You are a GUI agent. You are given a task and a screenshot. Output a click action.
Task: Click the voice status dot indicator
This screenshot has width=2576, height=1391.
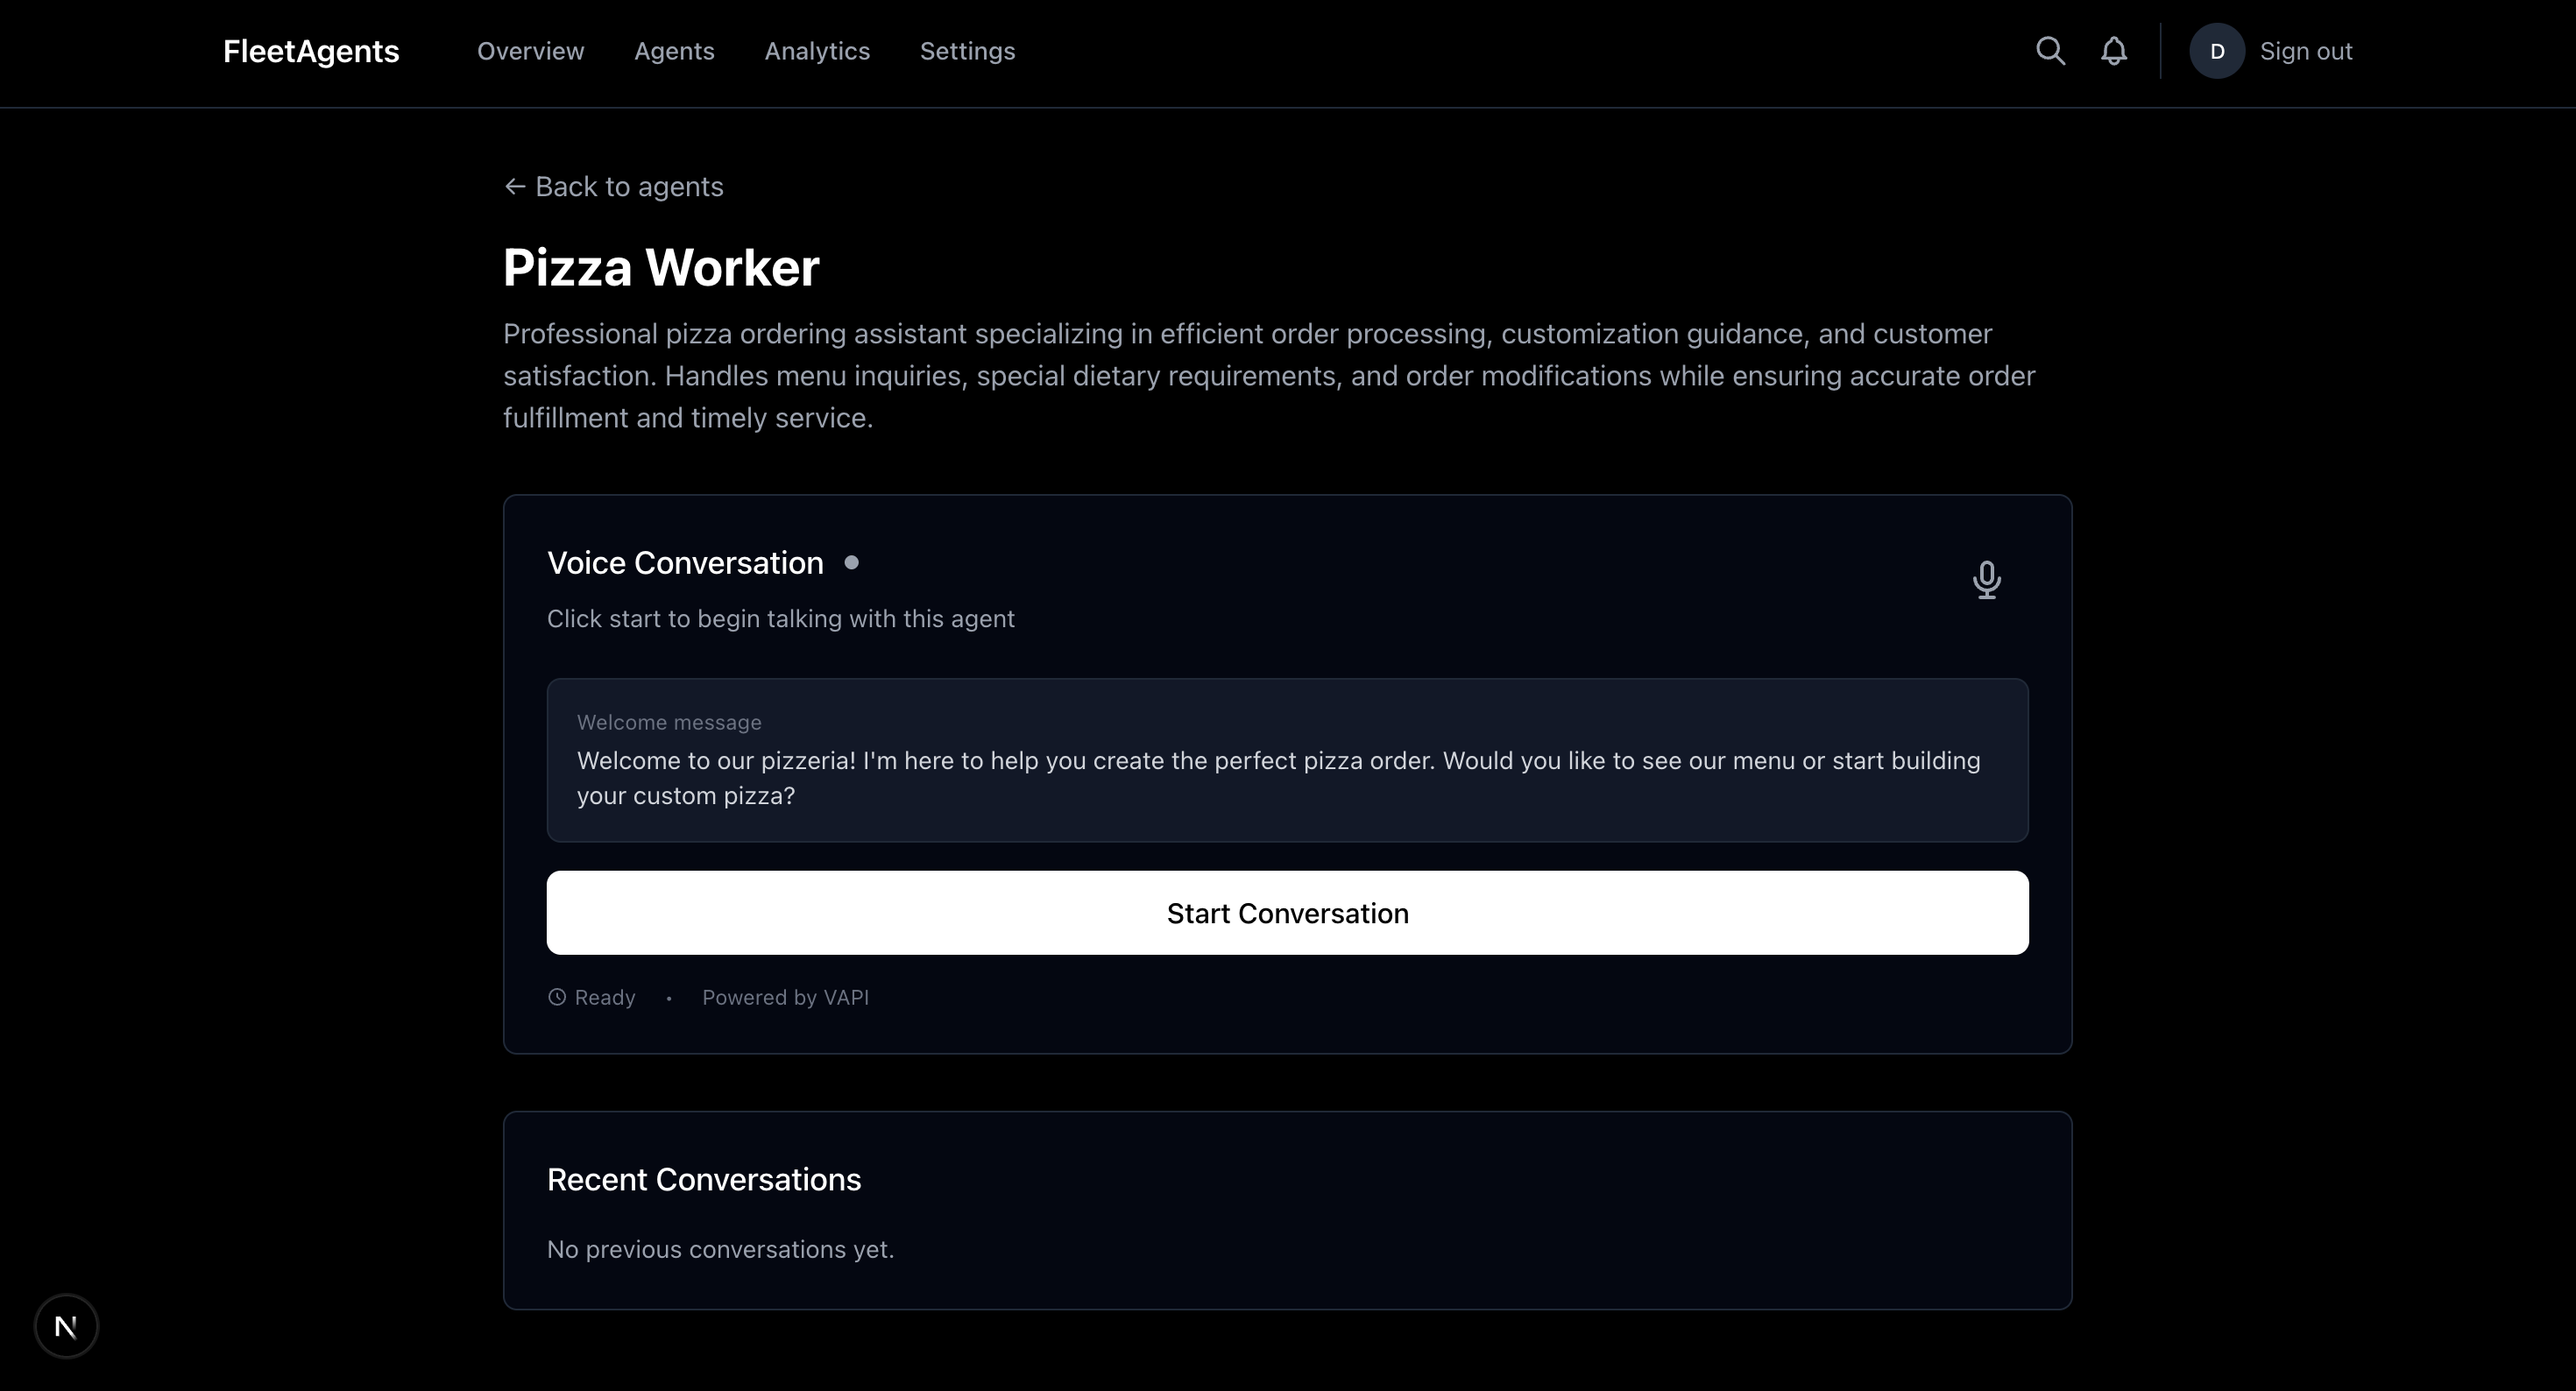851,563
